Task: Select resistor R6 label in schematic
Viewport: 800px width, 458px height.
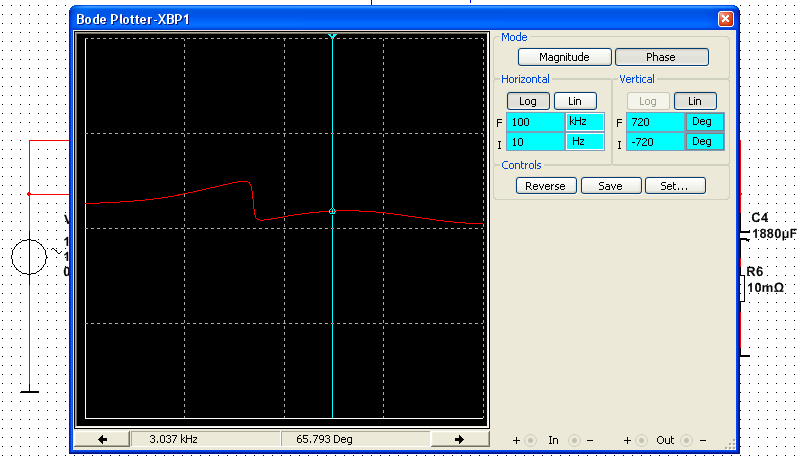Action: pyautogui.click(x=755, y=271)
